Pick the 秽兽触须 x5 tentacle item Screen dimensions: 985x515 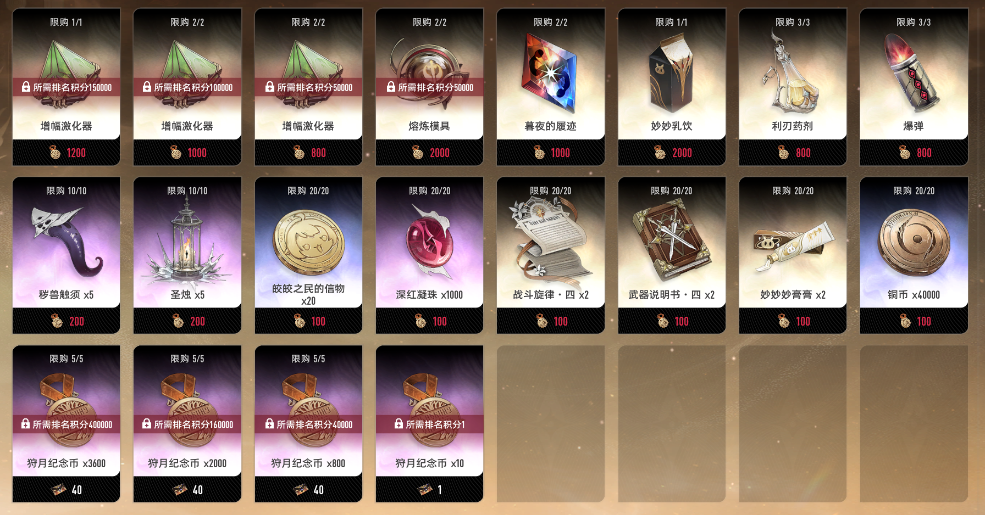click(x=66, y=255)
